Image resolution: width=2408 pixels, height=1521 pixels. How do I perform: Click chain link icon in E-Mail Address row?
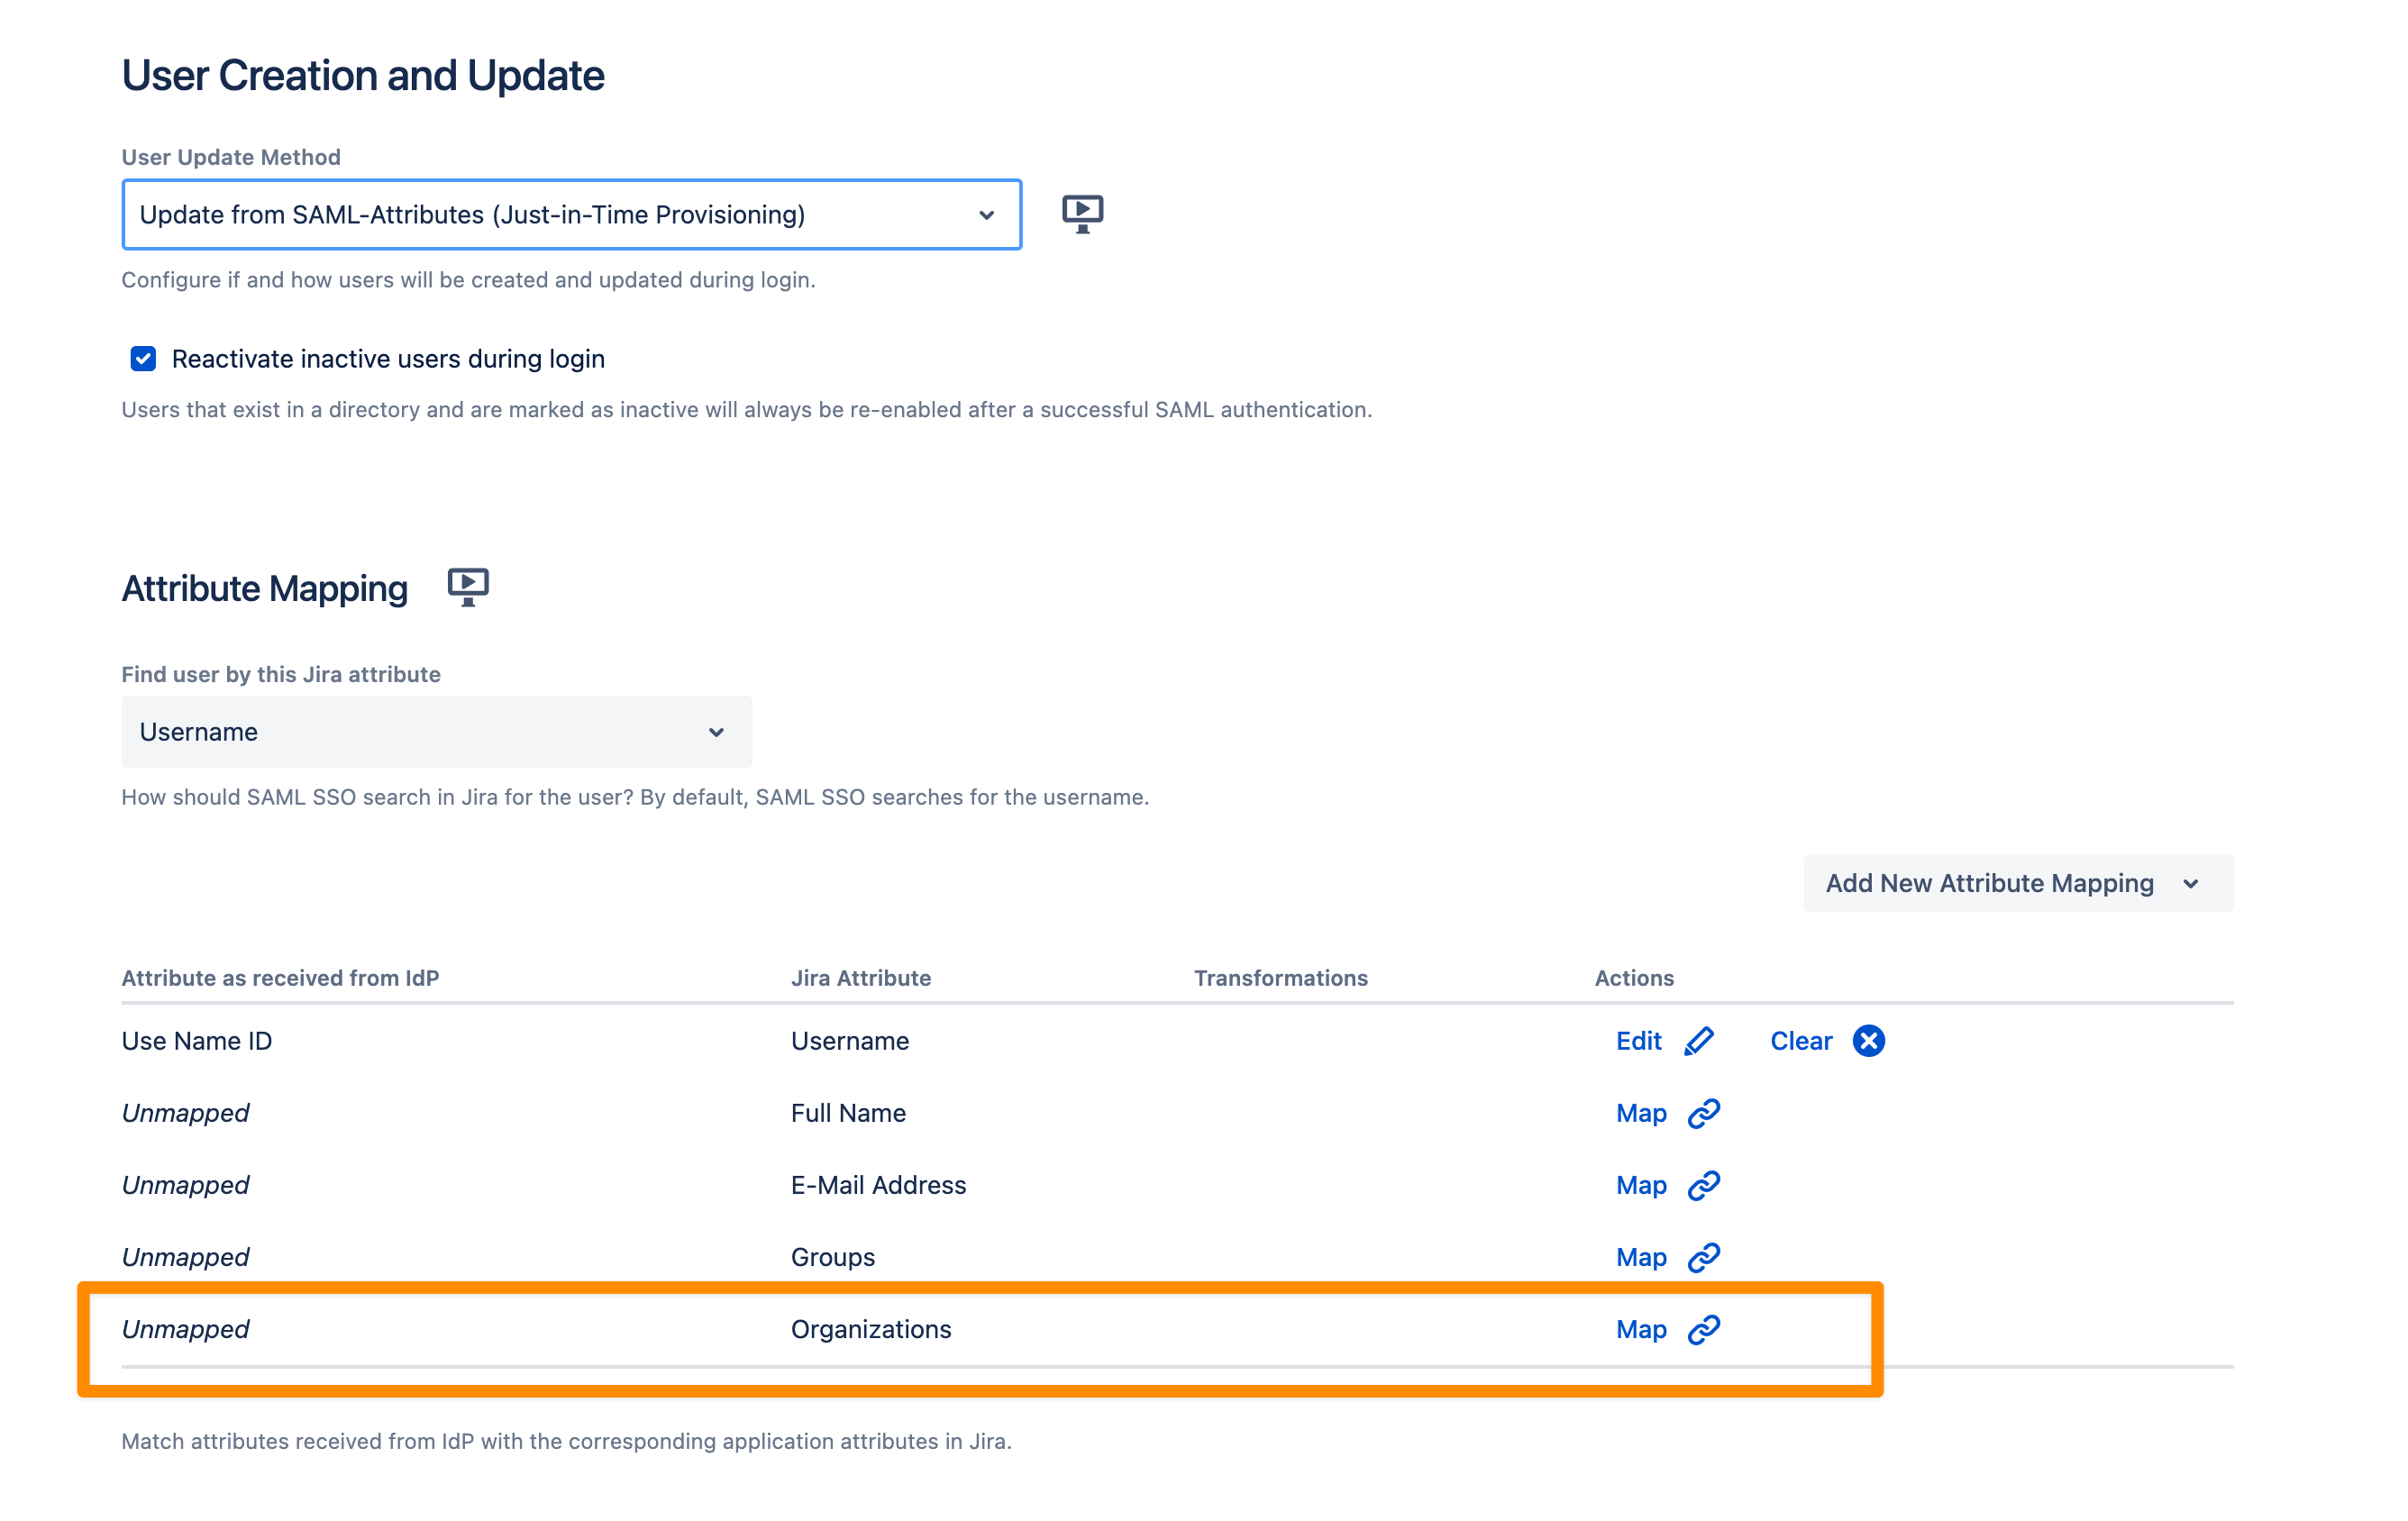pos(1704,1185)
